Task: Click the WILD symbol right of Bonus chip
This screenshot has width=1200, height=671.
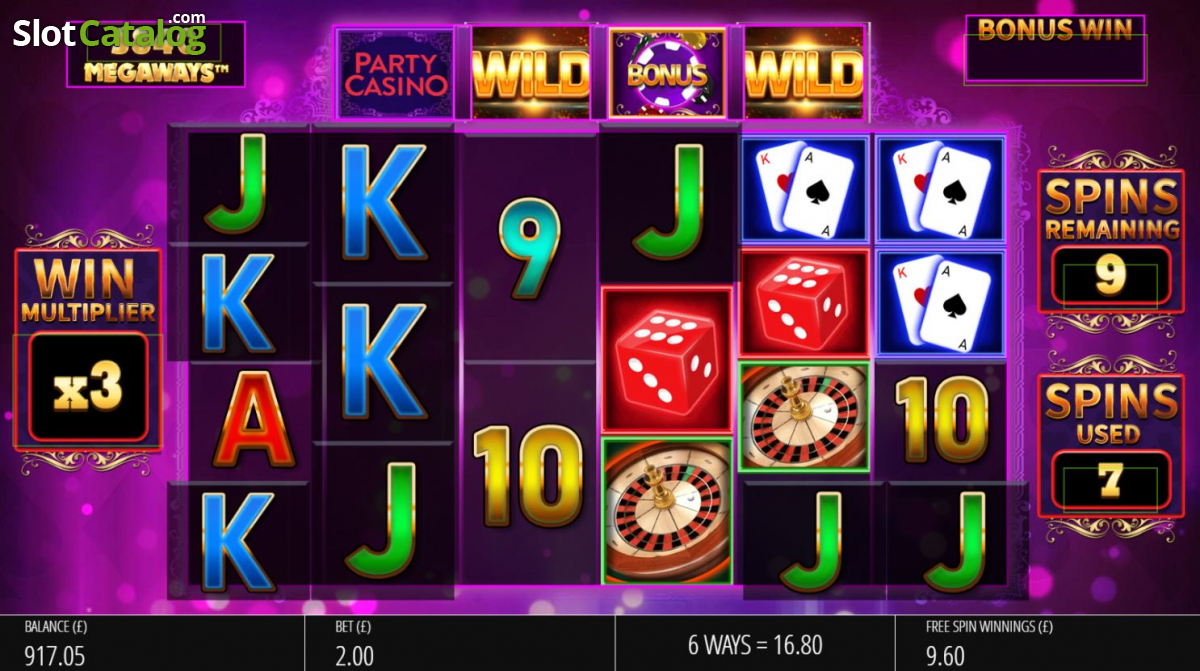Action: tap(803, 73)
